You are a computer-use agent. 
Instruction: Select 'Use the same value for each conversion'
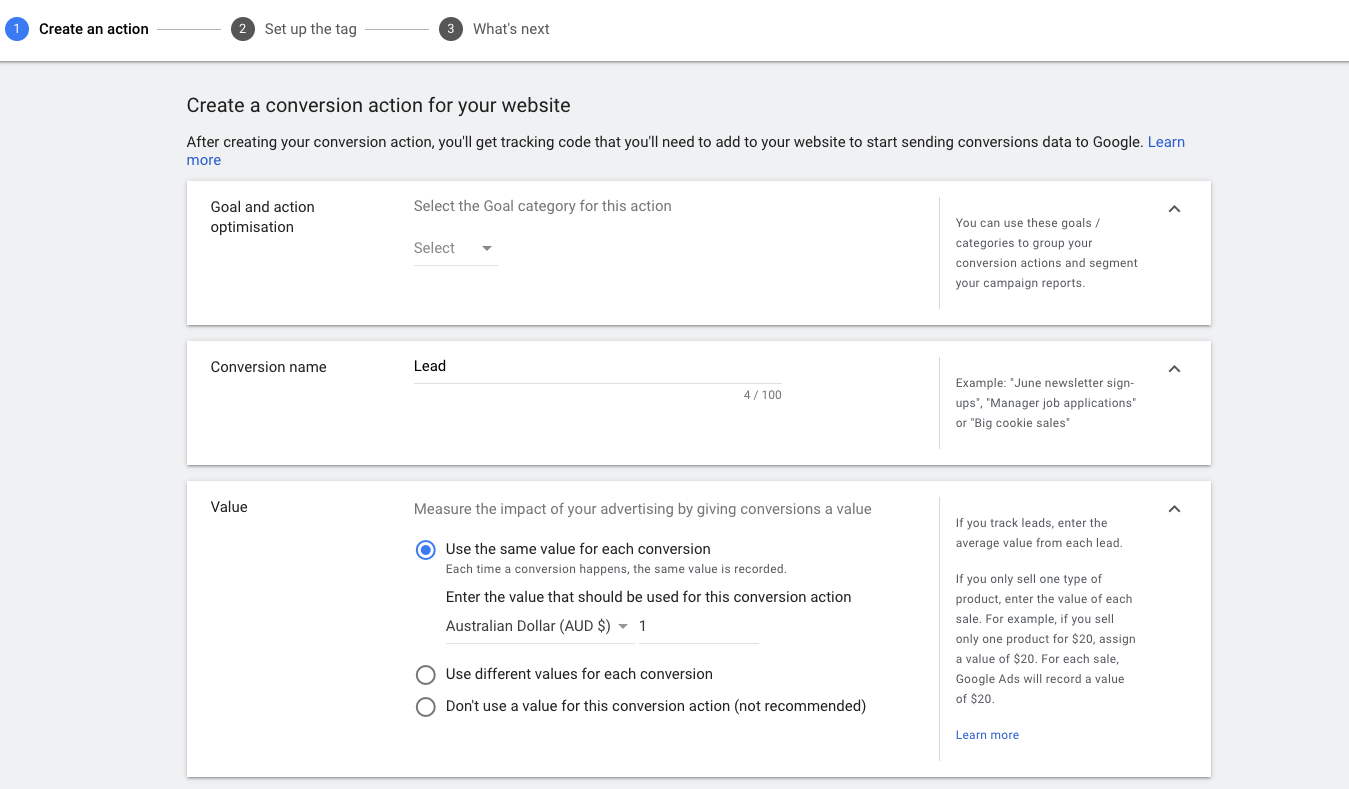[x=425, y=549]
